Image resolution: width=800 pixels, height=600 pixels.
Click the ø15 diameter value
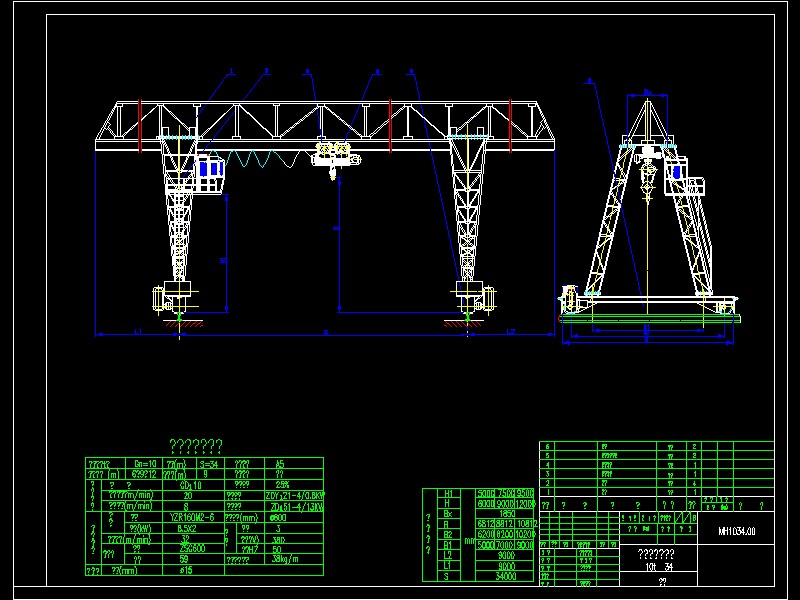pos(186,570)
